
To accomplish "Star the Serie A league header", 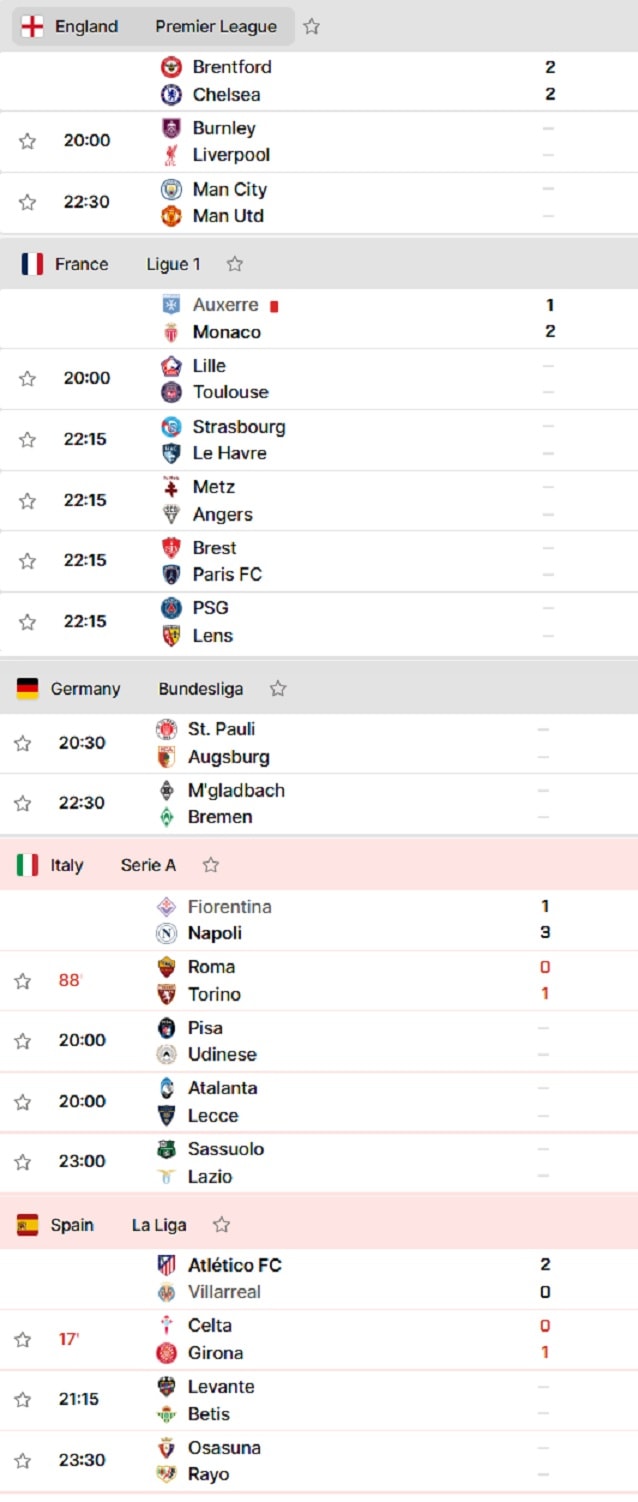I will click(x=210, y=865).
